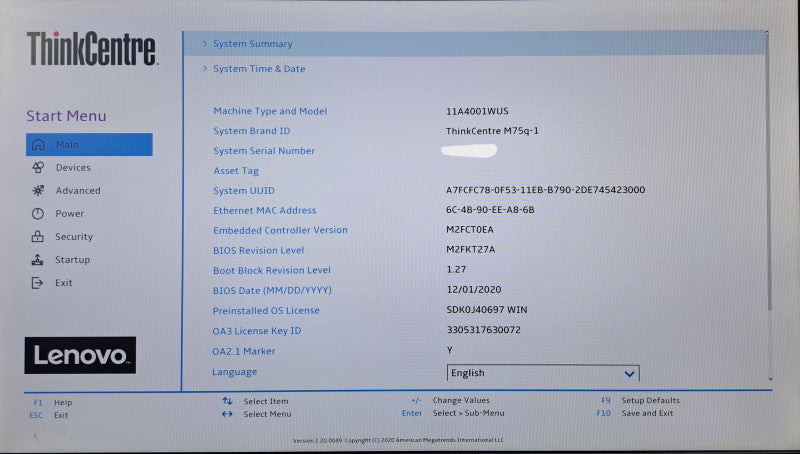Open the Devices menu
Image resolution: width=800 pixels, height=454 pixels.
point(73,167)
